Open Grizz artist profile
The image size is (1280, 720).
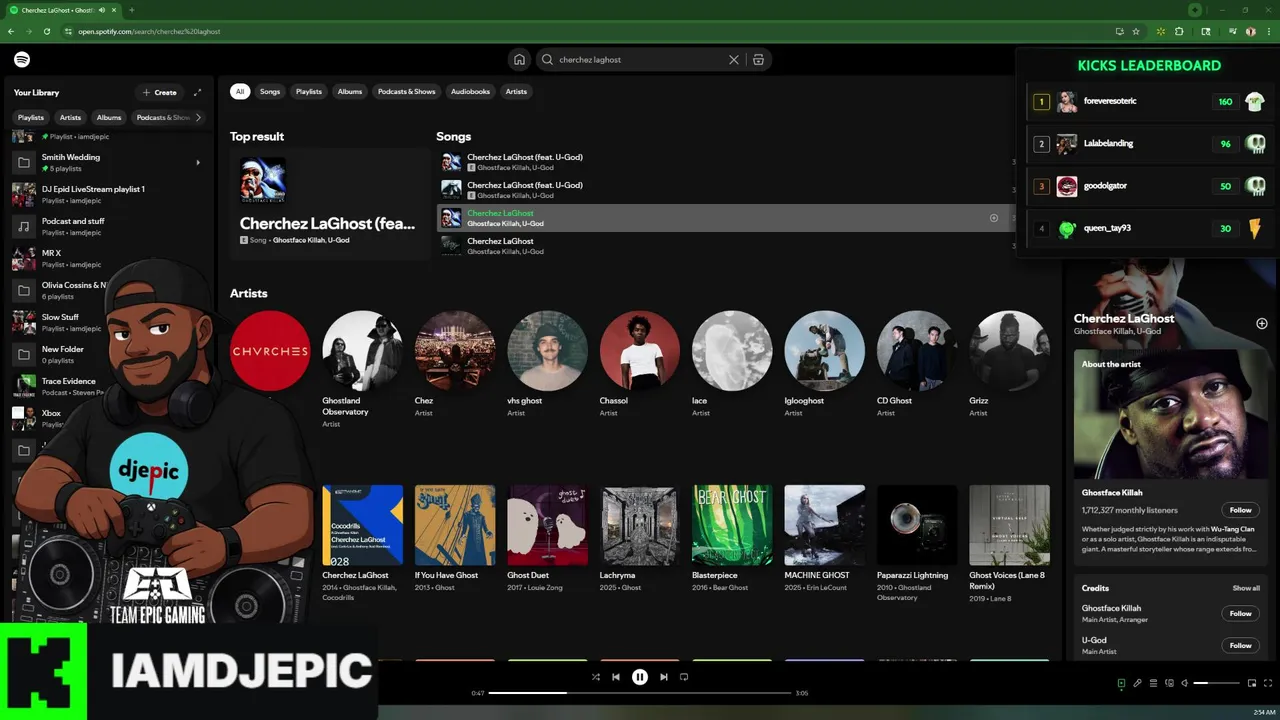pyautogui.click(x=1009, y=365)
